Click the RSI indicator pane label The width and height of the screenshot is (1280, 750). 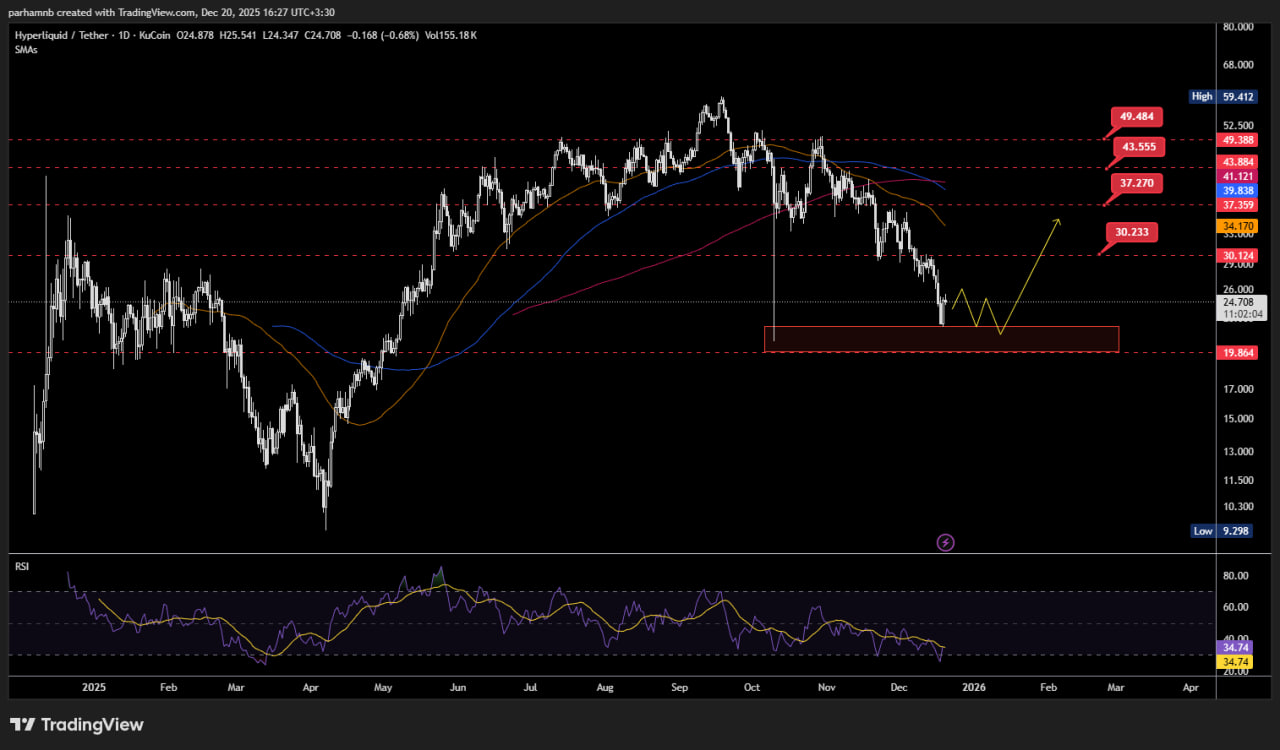pos(21,566)
